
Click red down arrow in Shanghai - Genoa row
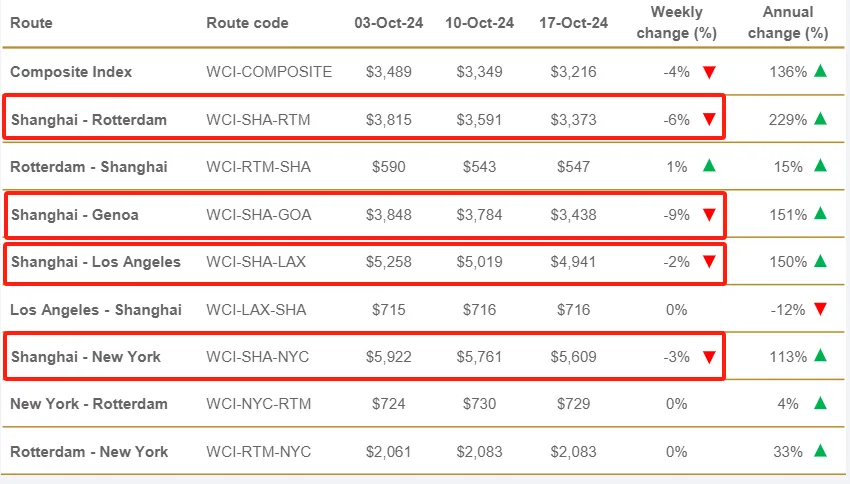coord(709,215)
